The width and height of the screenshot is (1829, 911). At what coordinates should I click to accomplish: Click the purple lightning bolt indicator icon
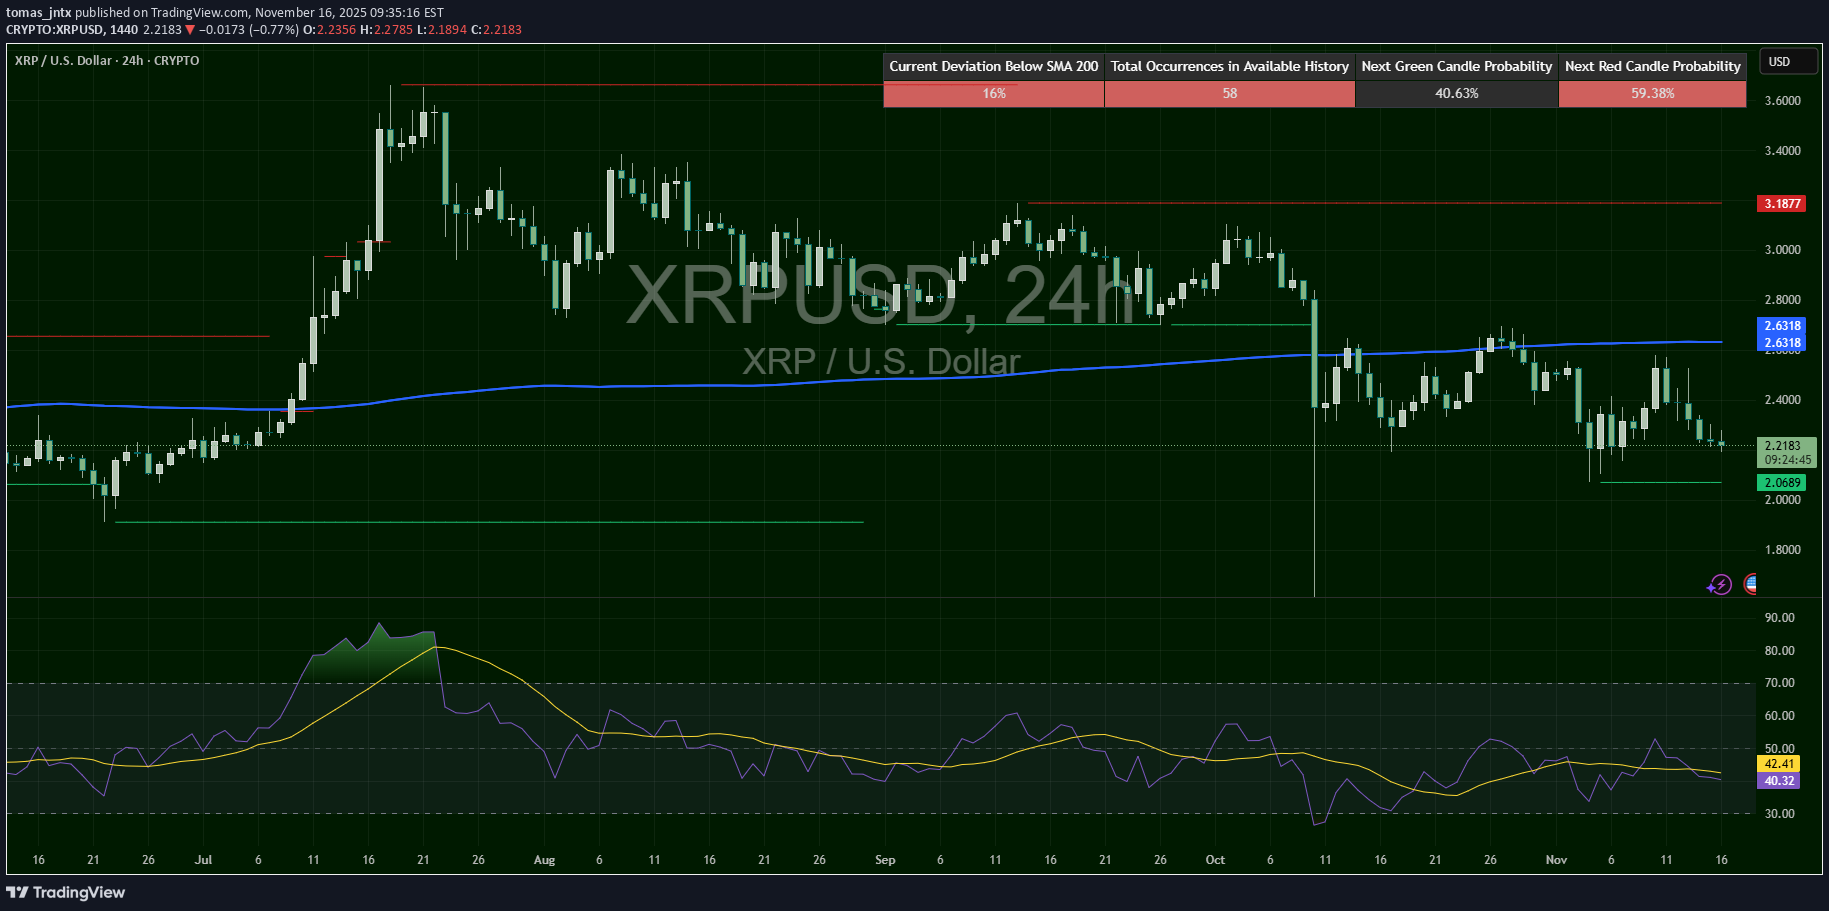click(x=1720, y=585)
